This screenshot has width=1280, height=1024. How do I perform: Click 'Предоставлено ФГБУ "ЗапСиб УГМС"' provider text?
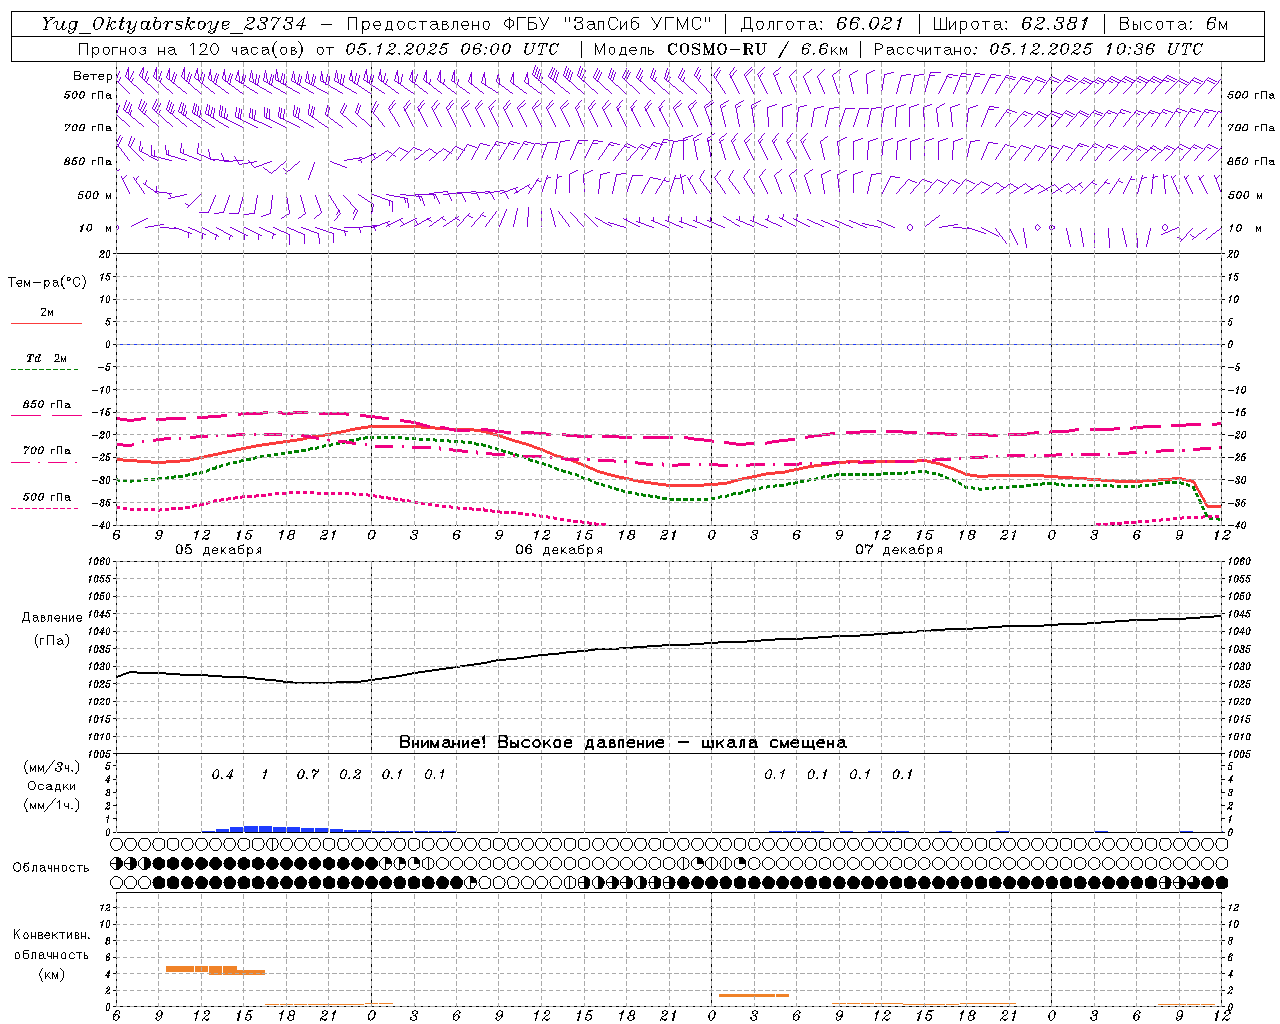tap(528, 24)
